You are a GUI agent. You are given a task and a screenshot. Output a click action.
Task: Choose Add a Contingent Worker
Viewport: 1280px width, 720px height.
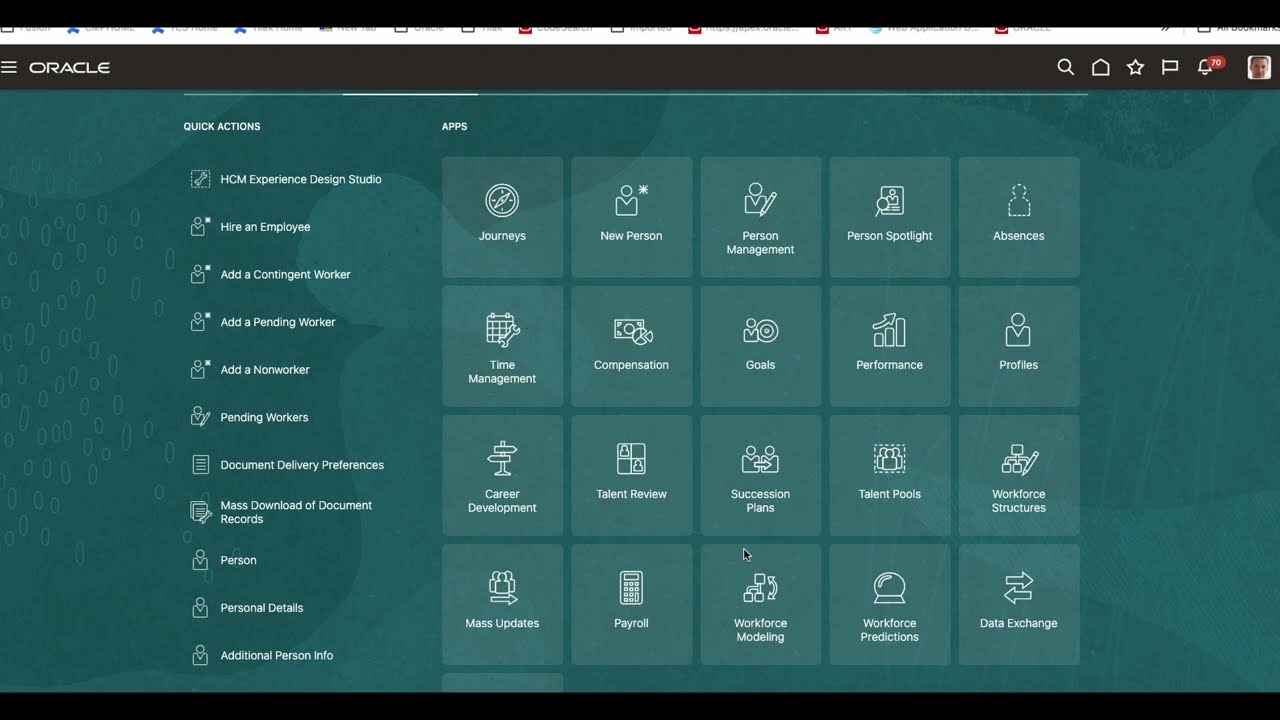pos(270,275)
